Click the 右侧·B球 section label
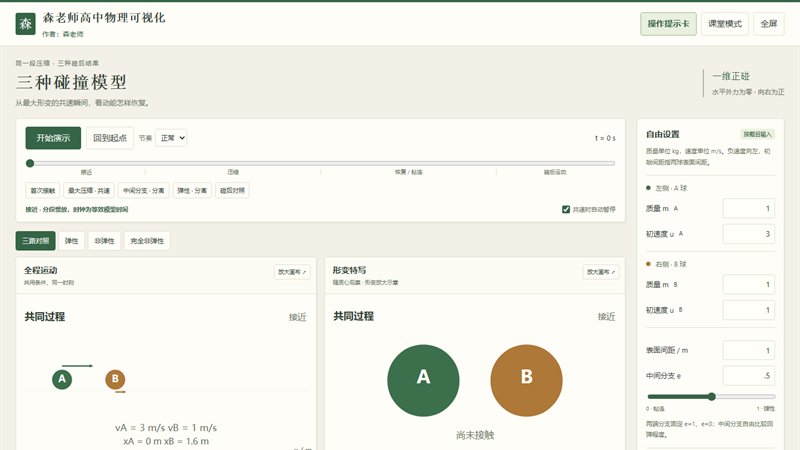800x450 pixels. pos(671,264)
